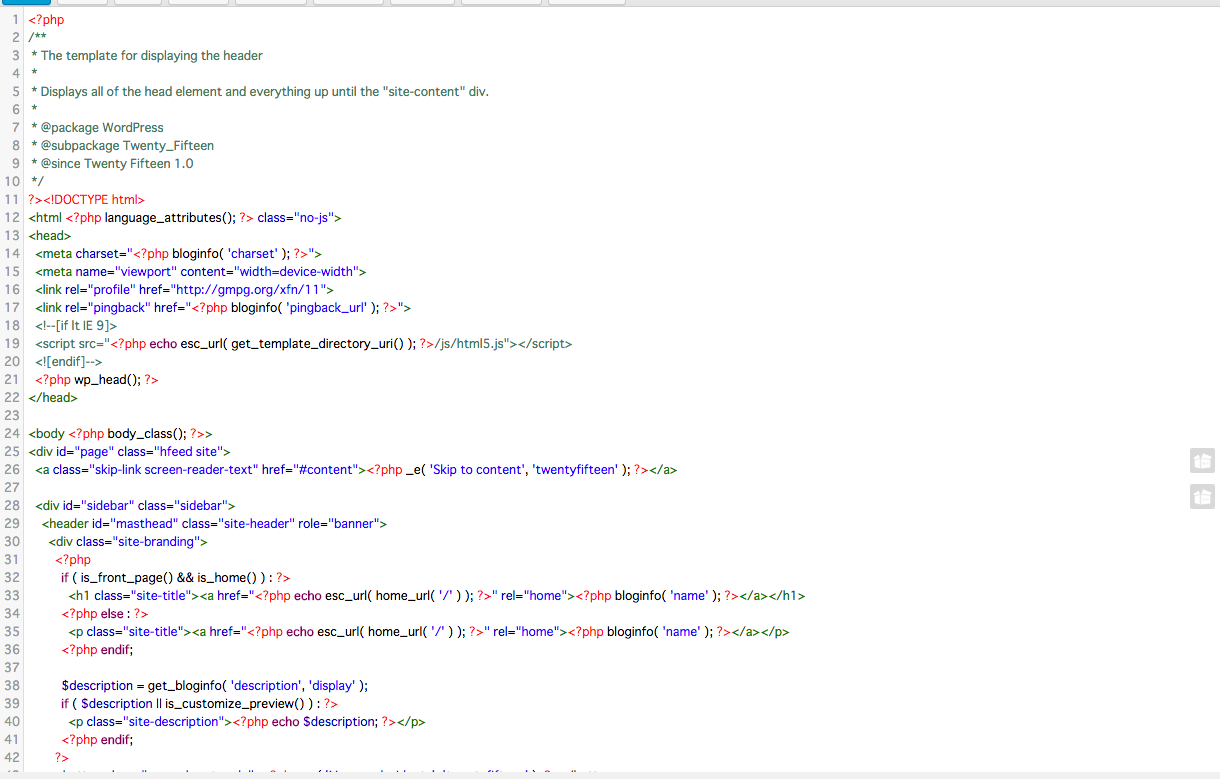This screenshot has height=779, width=1220.
Task: Click the 'site-header' class value
Action: click(259, 524)
